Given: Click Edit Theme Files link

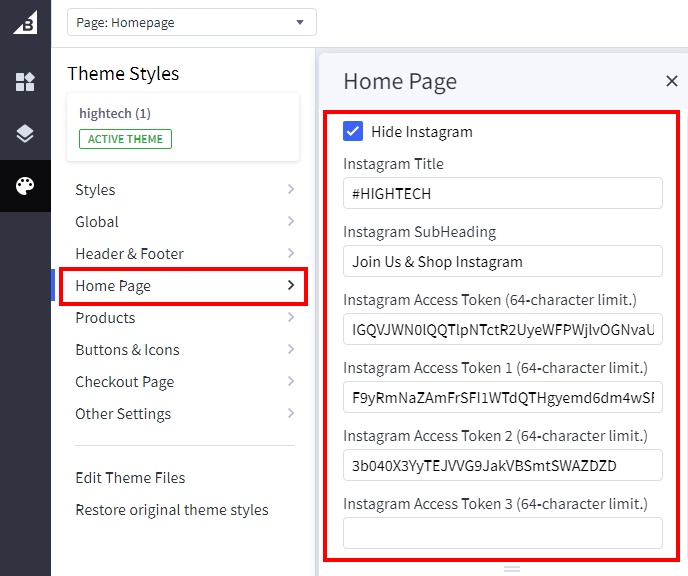Looking at the screenshot, I should [x=130, y=478].
